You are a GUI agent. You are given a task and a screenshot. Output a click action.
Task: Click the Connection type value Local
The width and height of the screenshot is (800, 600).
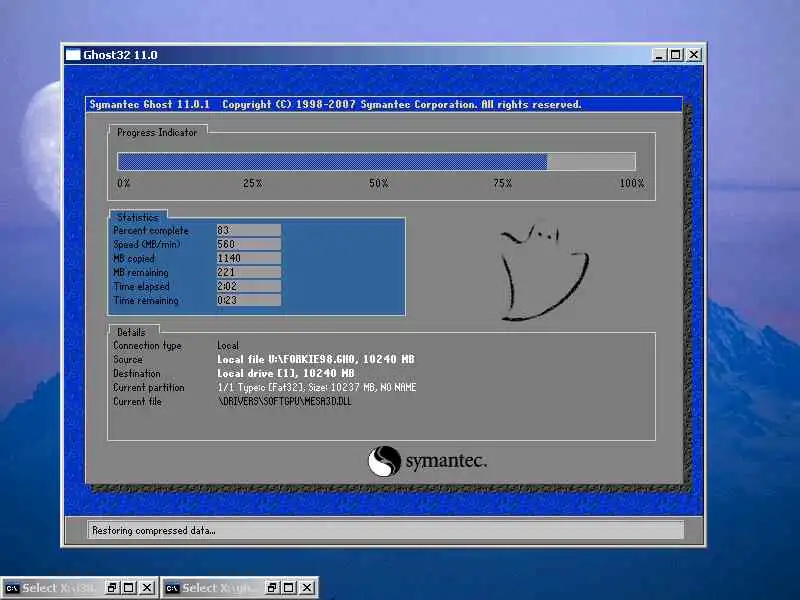click(228, 345)
